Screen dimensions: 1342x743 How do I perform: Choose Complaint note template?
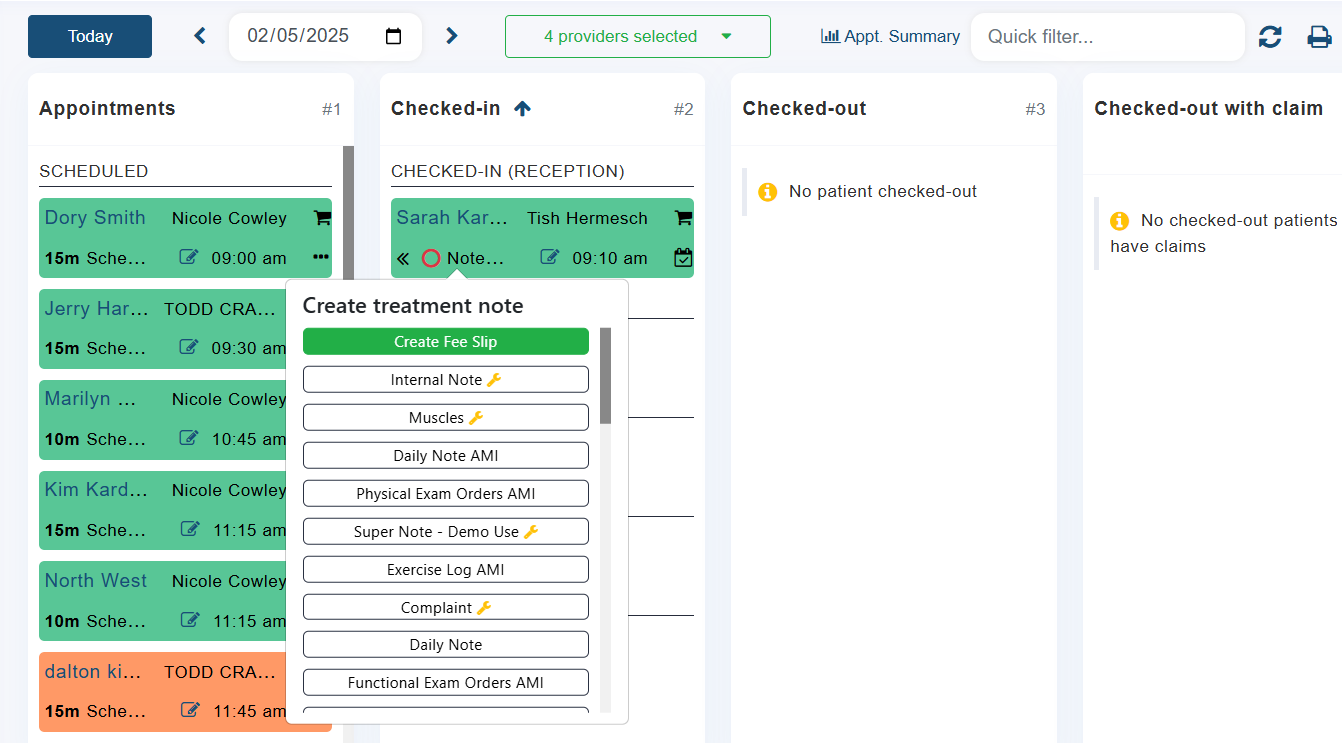pyautogui.click(x=446, y=608)
